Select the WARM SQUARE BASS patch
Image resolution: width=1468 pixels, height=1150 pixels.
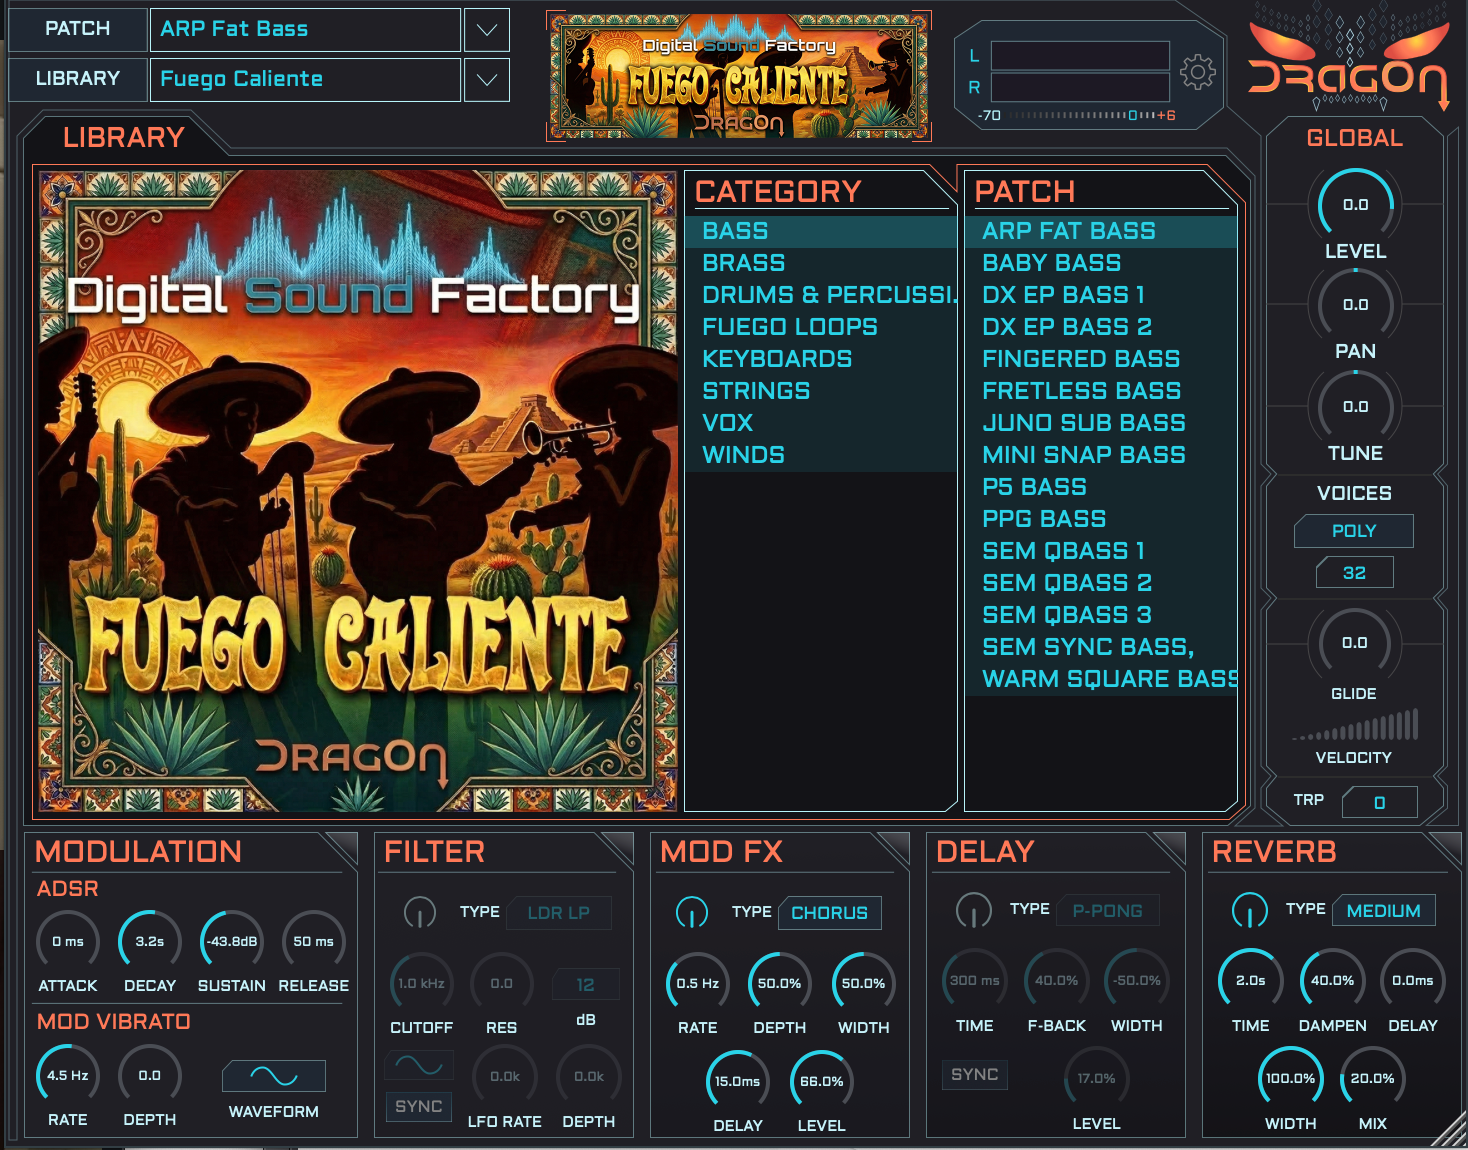pyautogui.click(x=1101, y=679)
